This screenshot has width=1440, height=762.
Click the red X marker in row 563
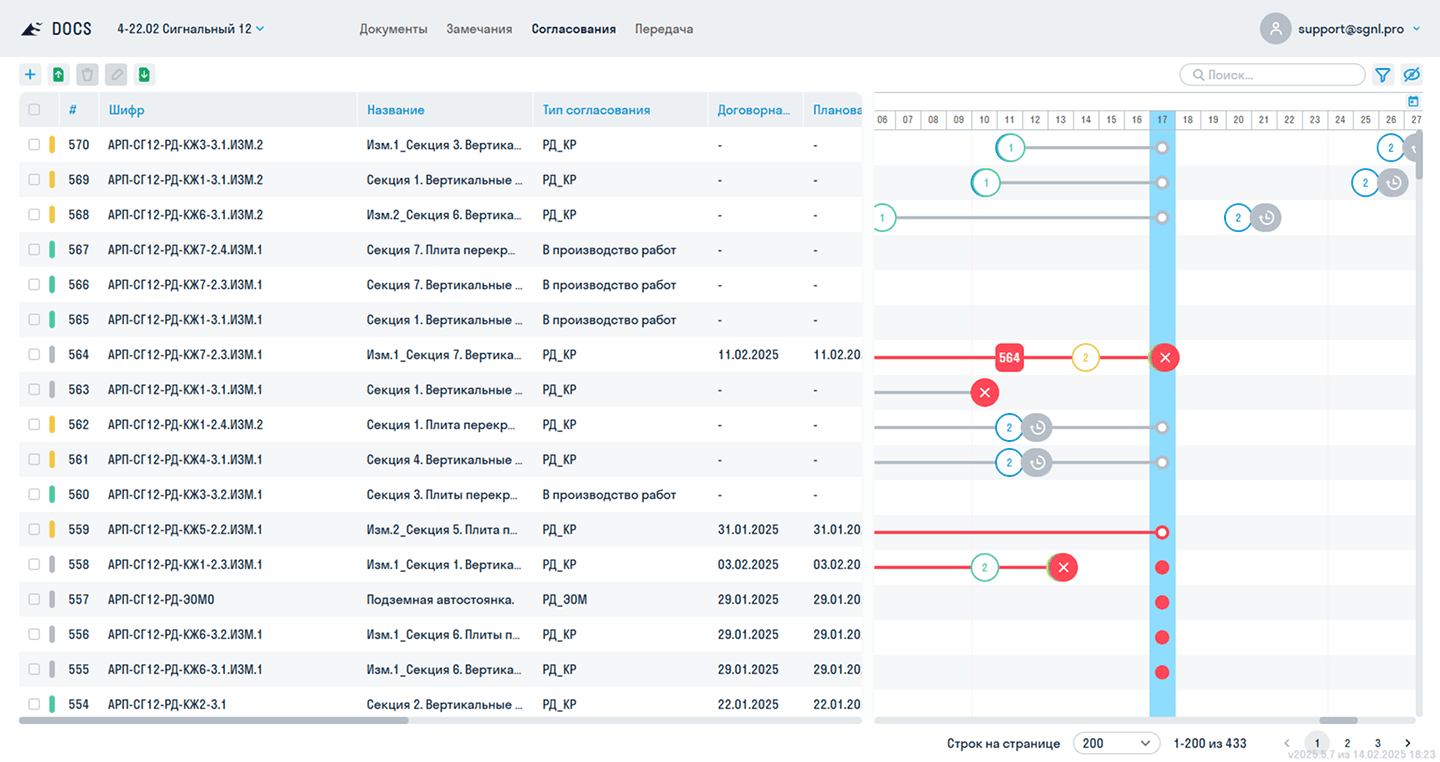click(x=984, y=392)
